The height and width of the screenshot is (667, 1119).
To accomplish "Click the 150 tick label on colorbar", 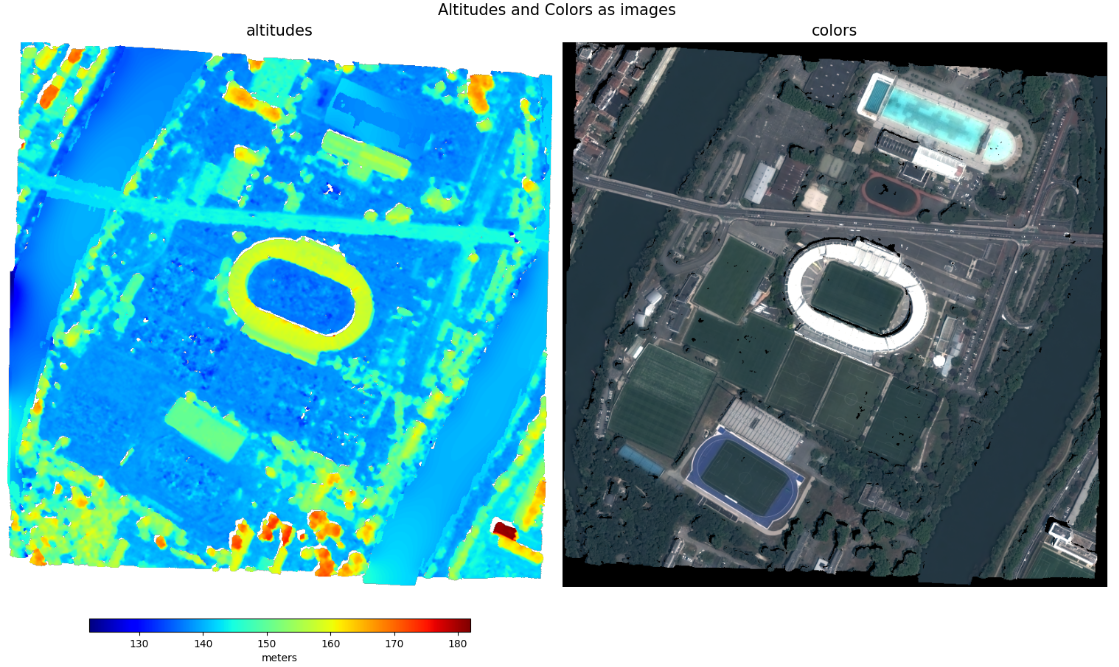I will (266, 643).
